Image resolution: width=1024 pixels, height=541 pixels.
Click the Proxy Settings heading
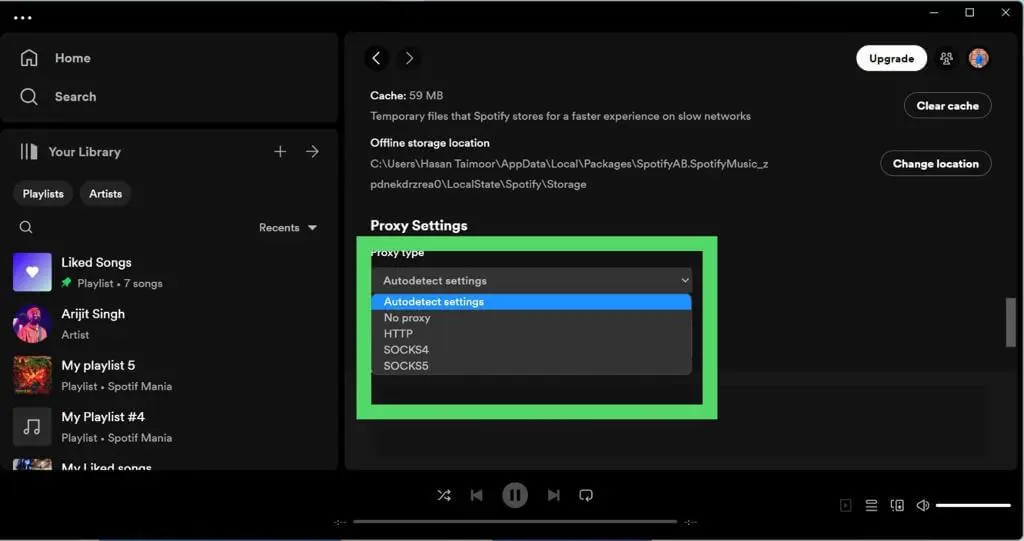[419, 225]
